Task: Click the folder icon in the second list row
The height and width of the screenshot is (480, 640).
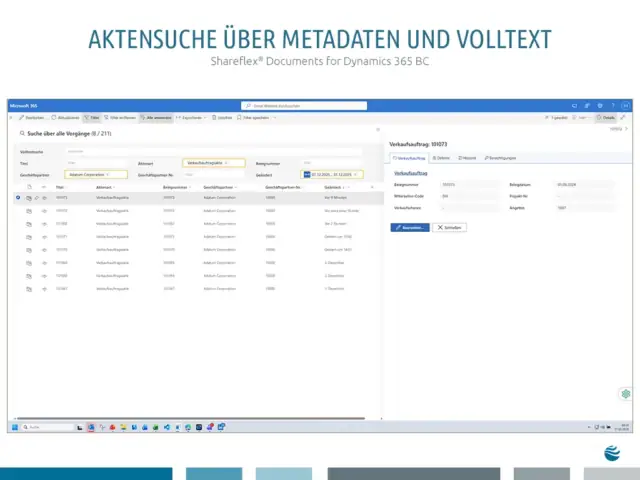Action: coord(29,211)
